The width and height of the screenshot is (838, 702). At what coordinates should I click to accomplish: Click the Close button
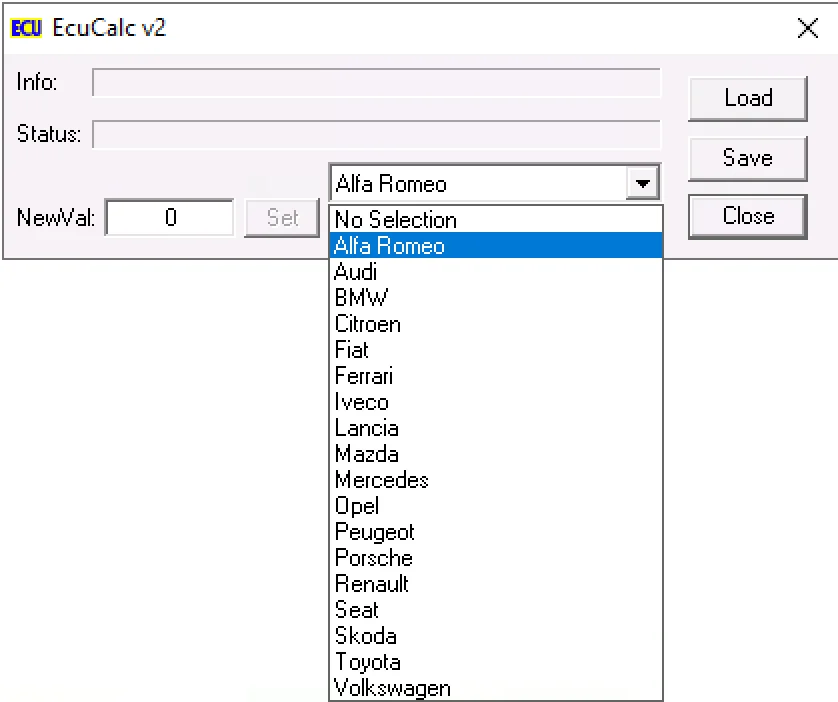click(x=747, y=216)
